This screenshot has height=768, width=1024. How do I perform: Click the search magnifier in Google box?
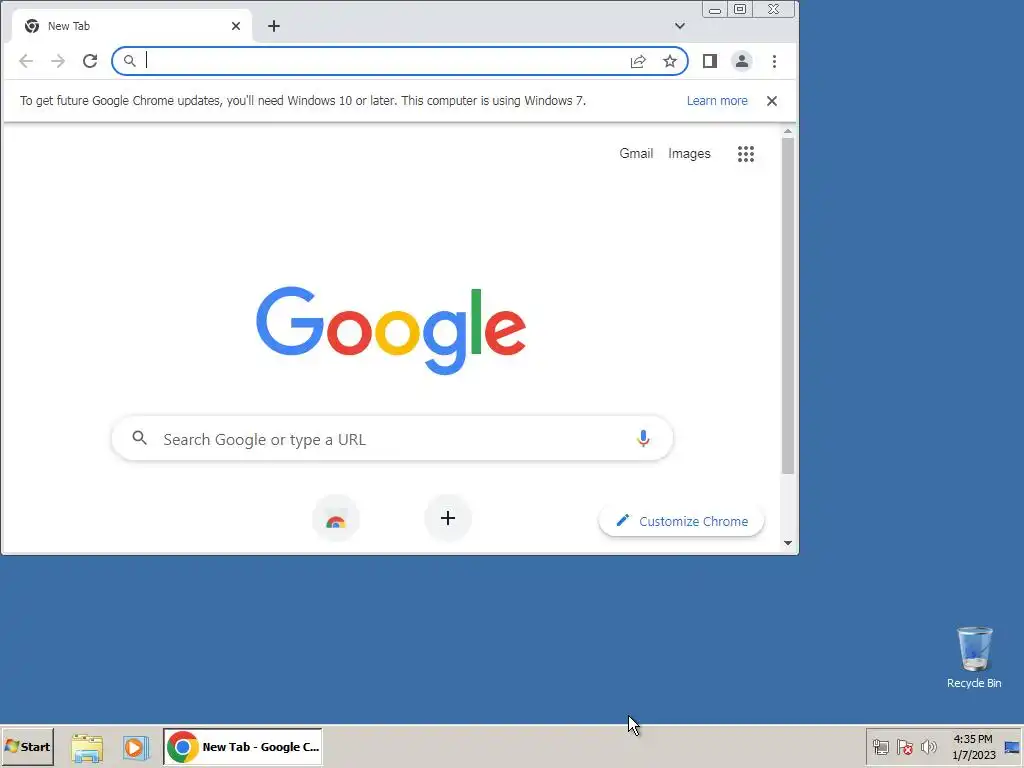tap(139, 438)
